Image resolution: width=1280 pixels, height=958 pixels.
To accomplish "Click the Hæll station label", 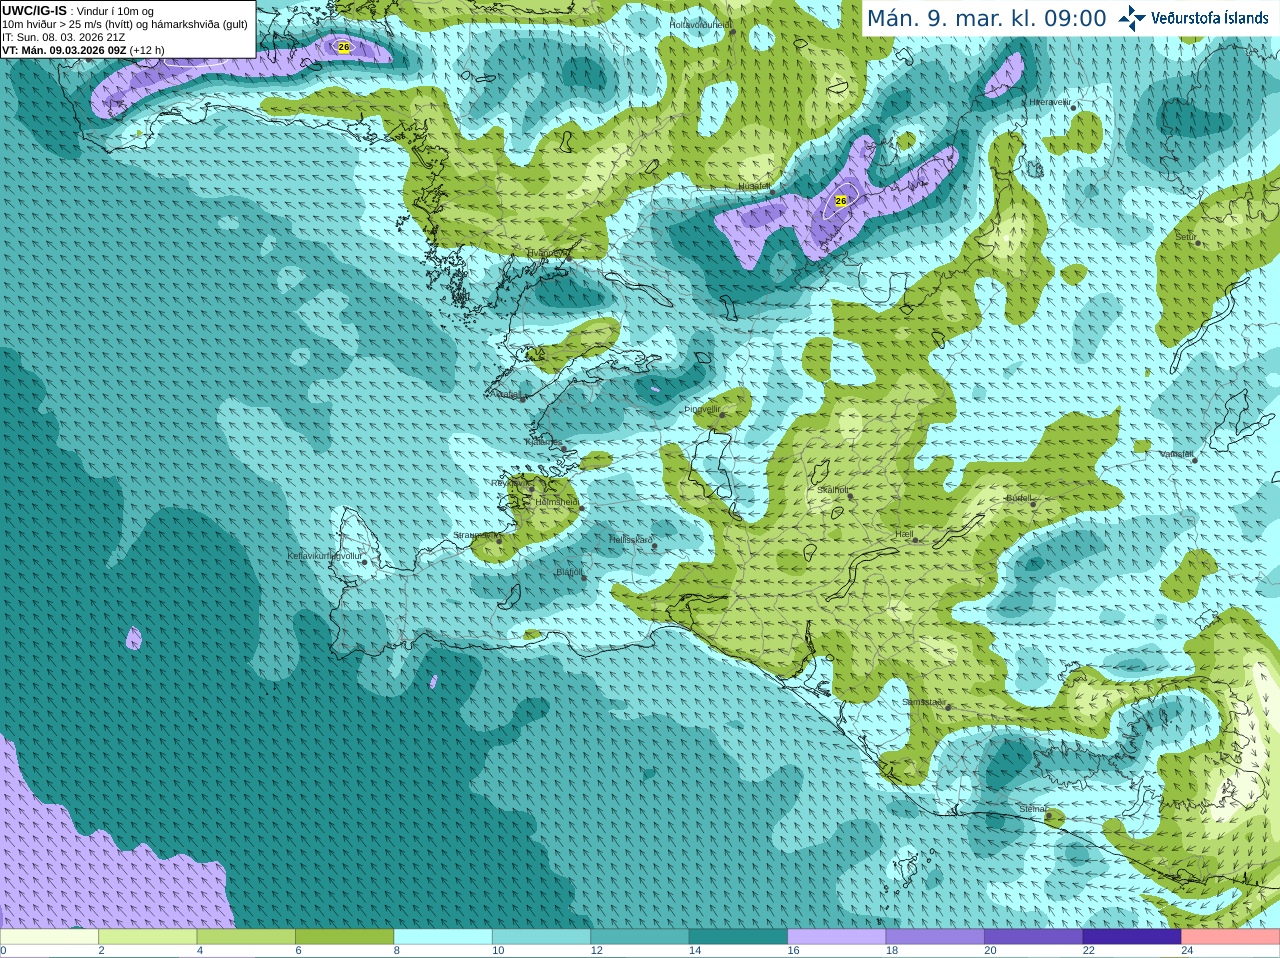I will click(904, 534).
